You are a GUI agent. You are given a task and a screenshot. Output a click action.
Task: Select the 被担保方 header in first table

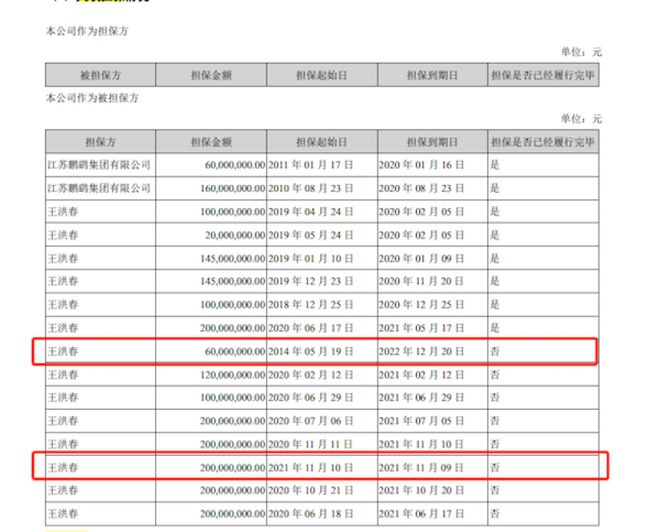tap(101, 75)
